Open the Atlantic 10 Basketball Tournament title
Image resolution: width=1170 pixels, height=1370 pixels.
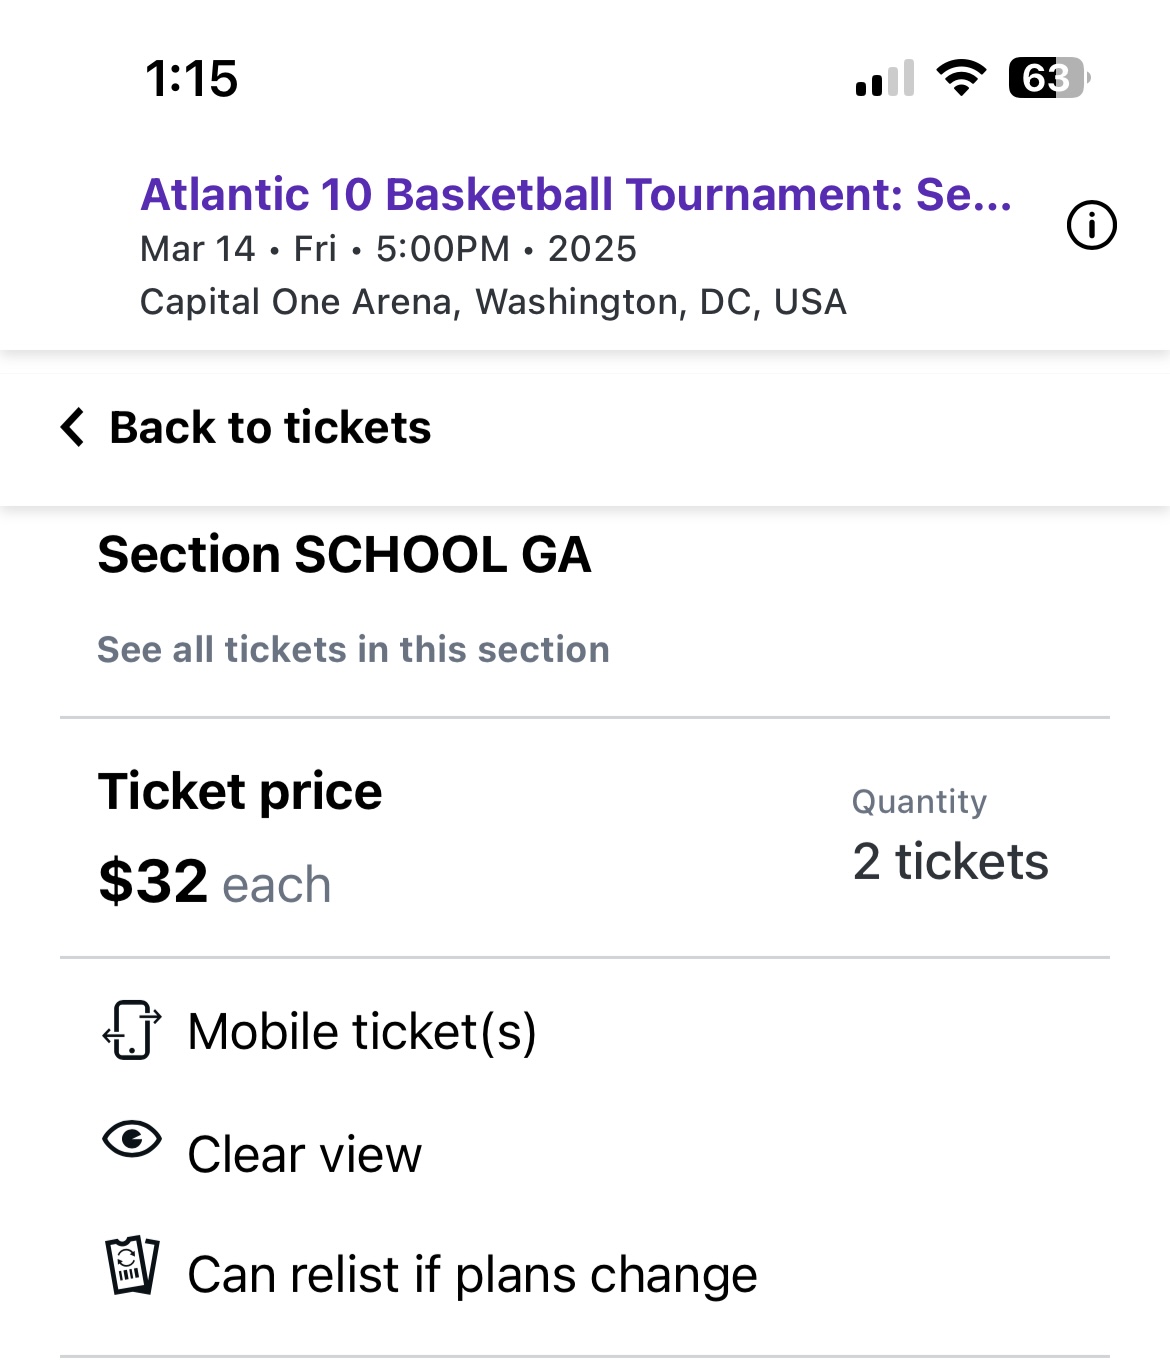tap(576, 195)
